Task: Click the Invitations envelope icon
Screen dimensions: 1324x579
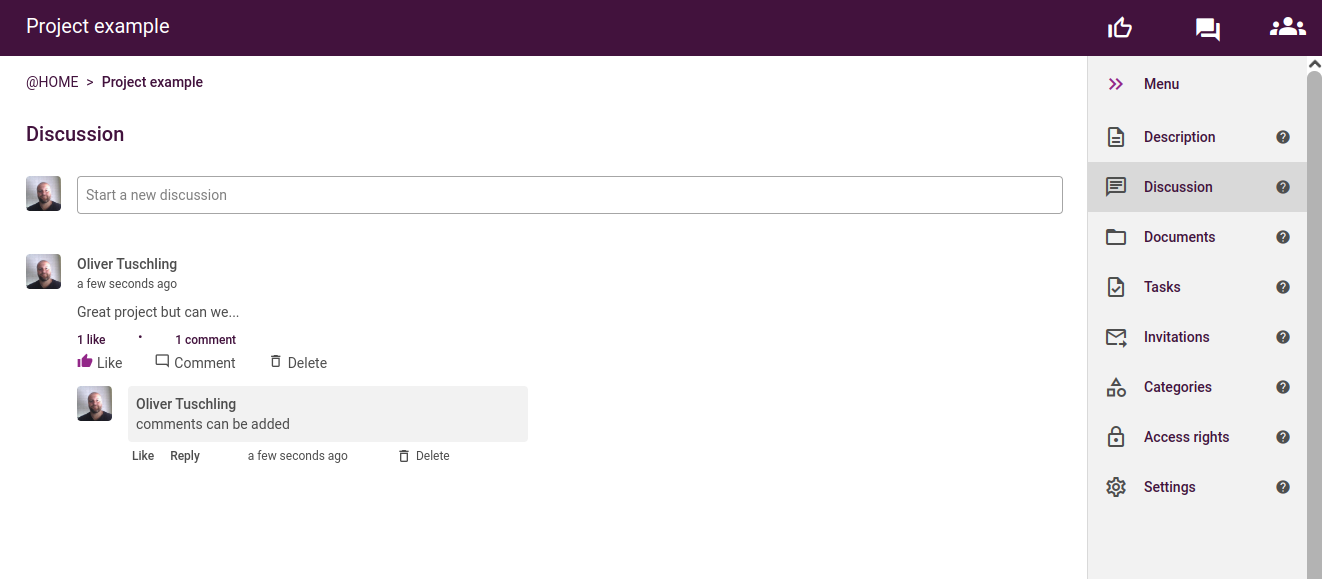Action: [1116, 337]
